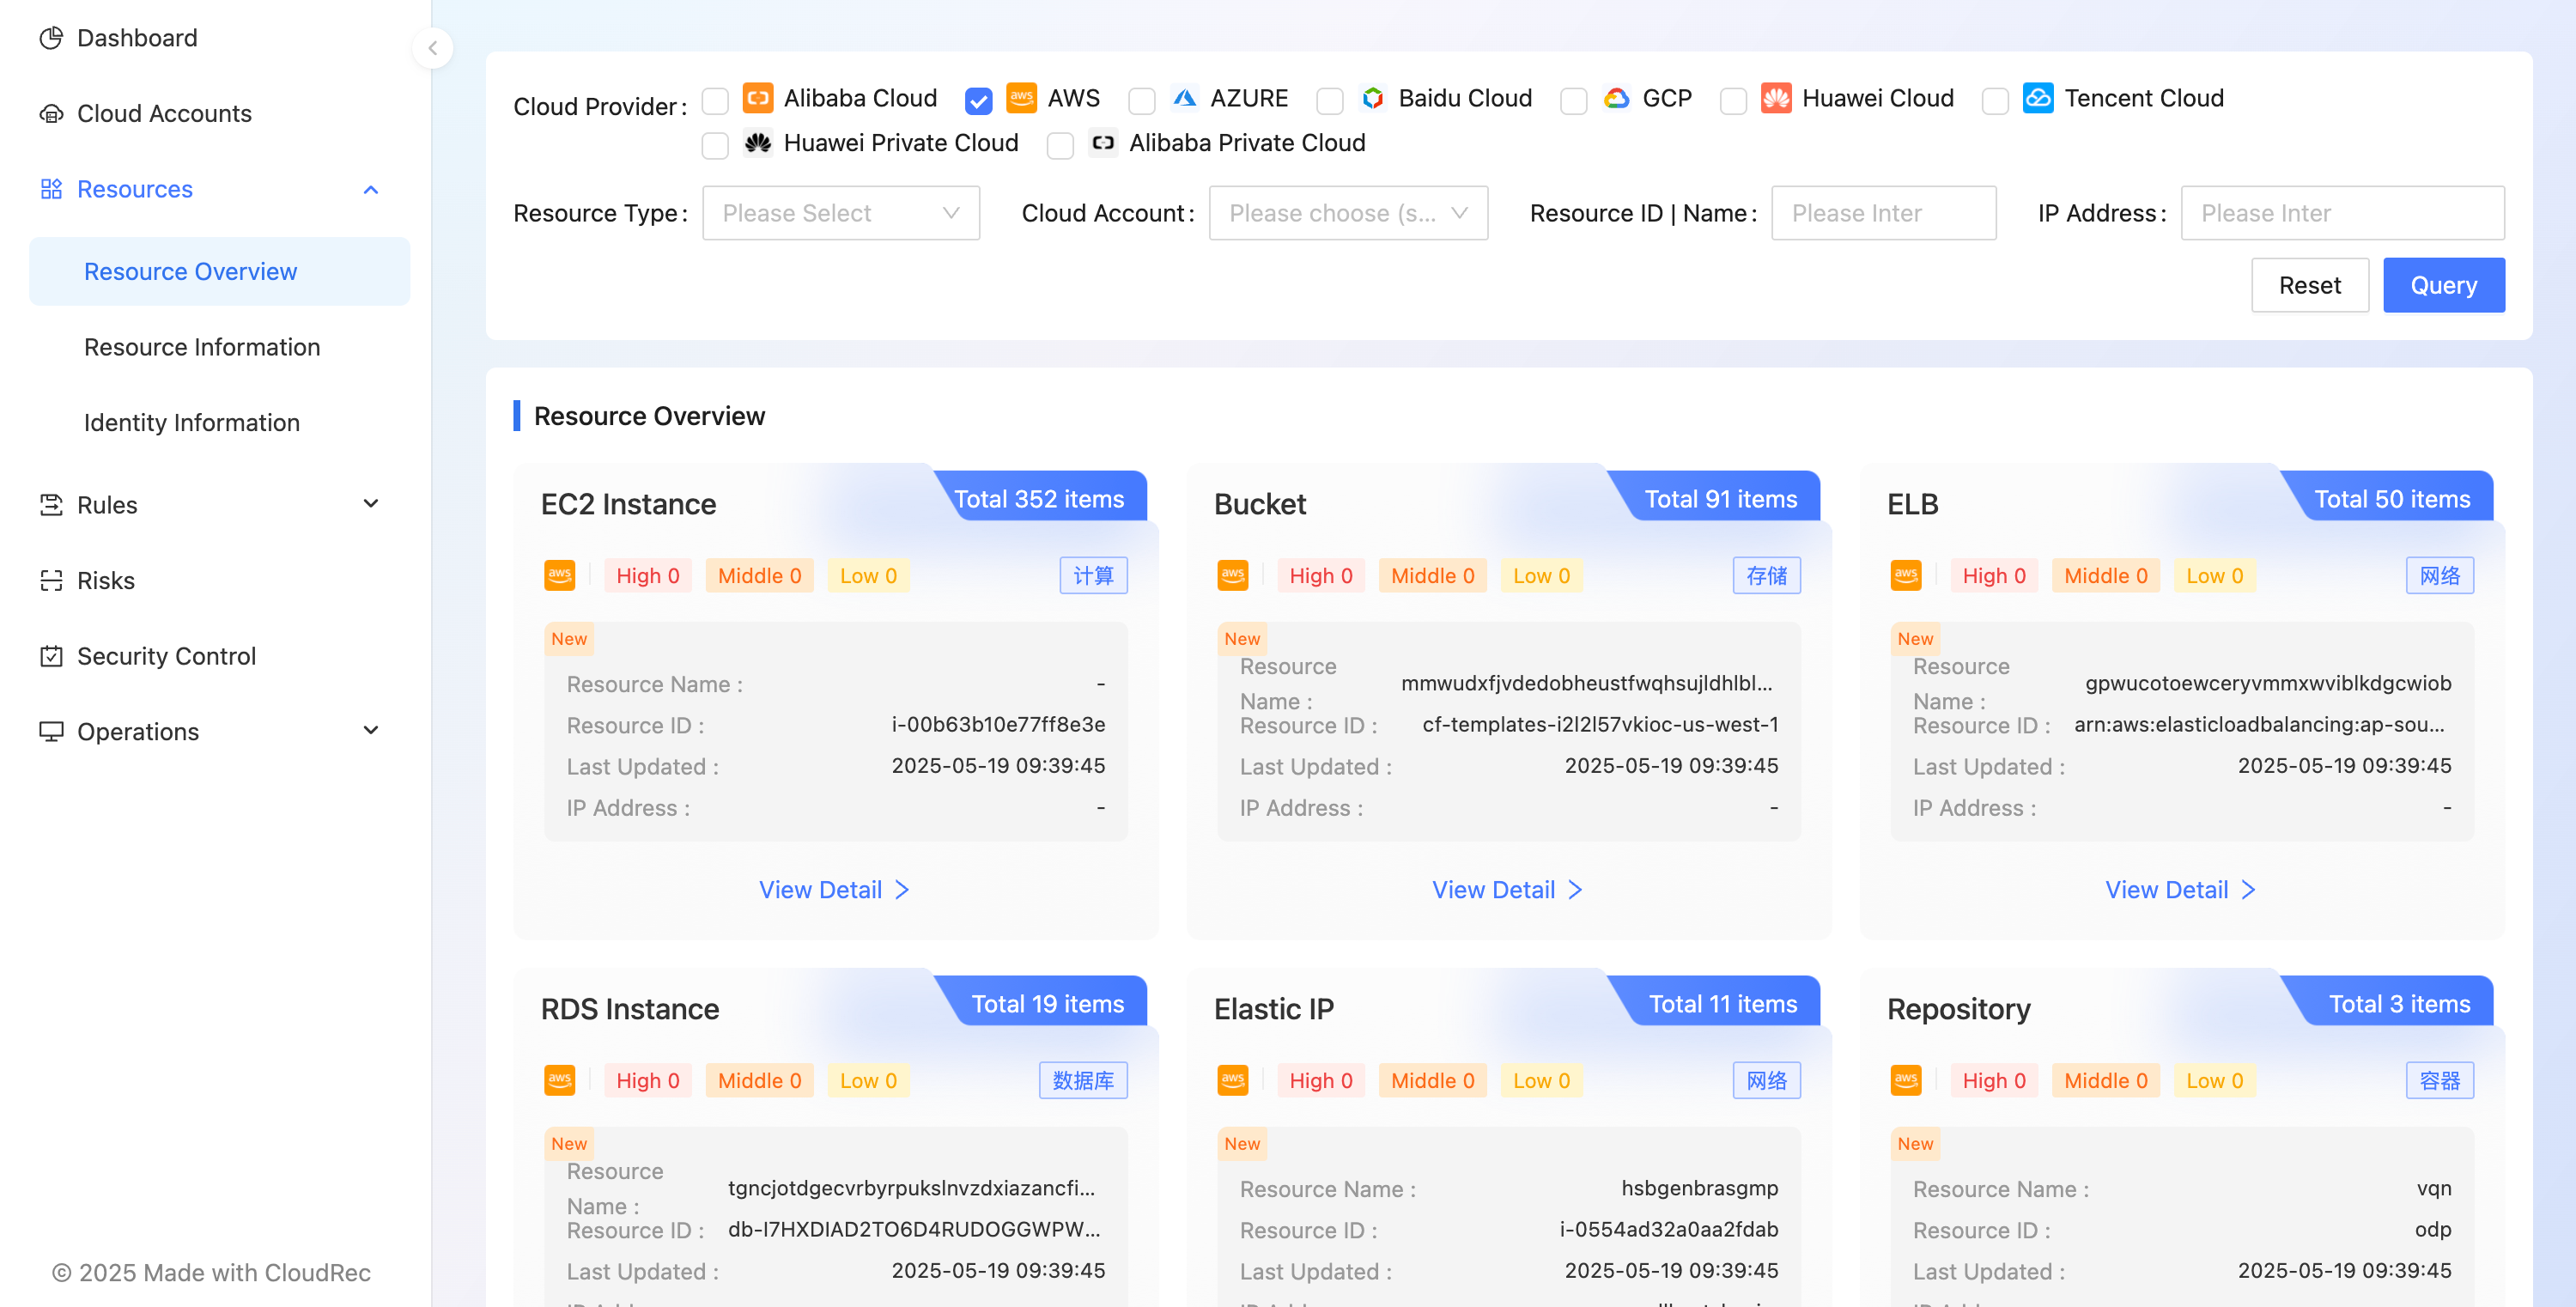
Task: Click Total 352 items on EC2 card
Action: 1039,499
